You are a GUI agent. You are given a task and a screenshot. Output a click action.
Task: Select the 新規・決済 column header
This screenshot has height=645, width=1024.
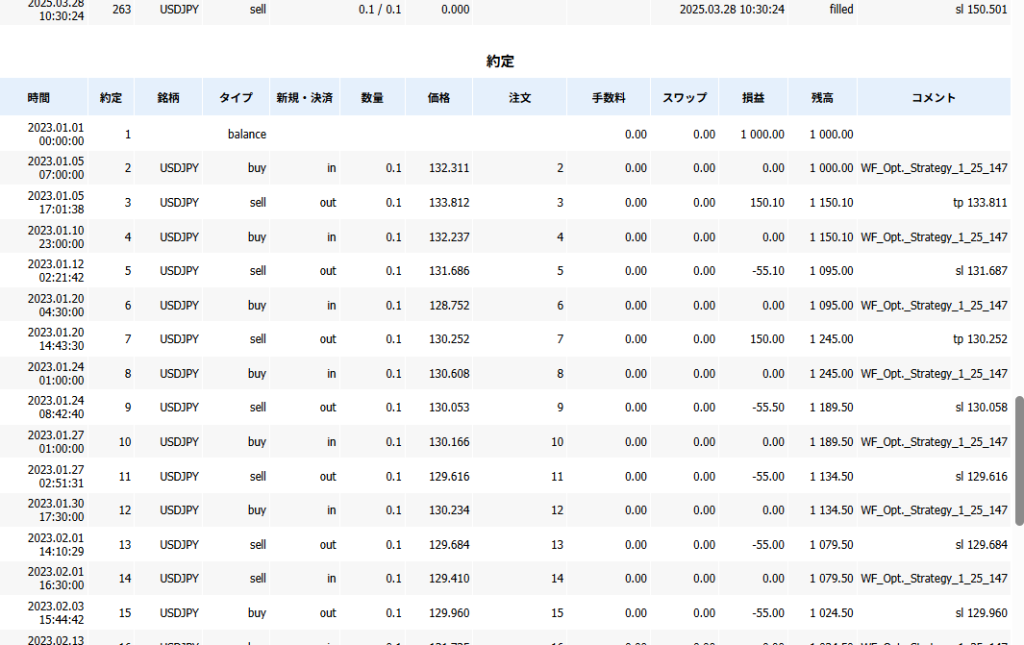(305, 98)
